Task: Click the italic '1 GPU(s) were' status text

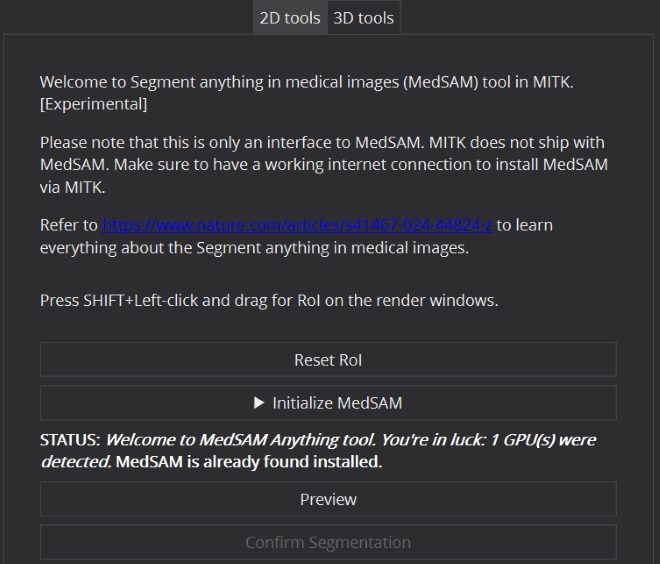Action: [543, 440]
